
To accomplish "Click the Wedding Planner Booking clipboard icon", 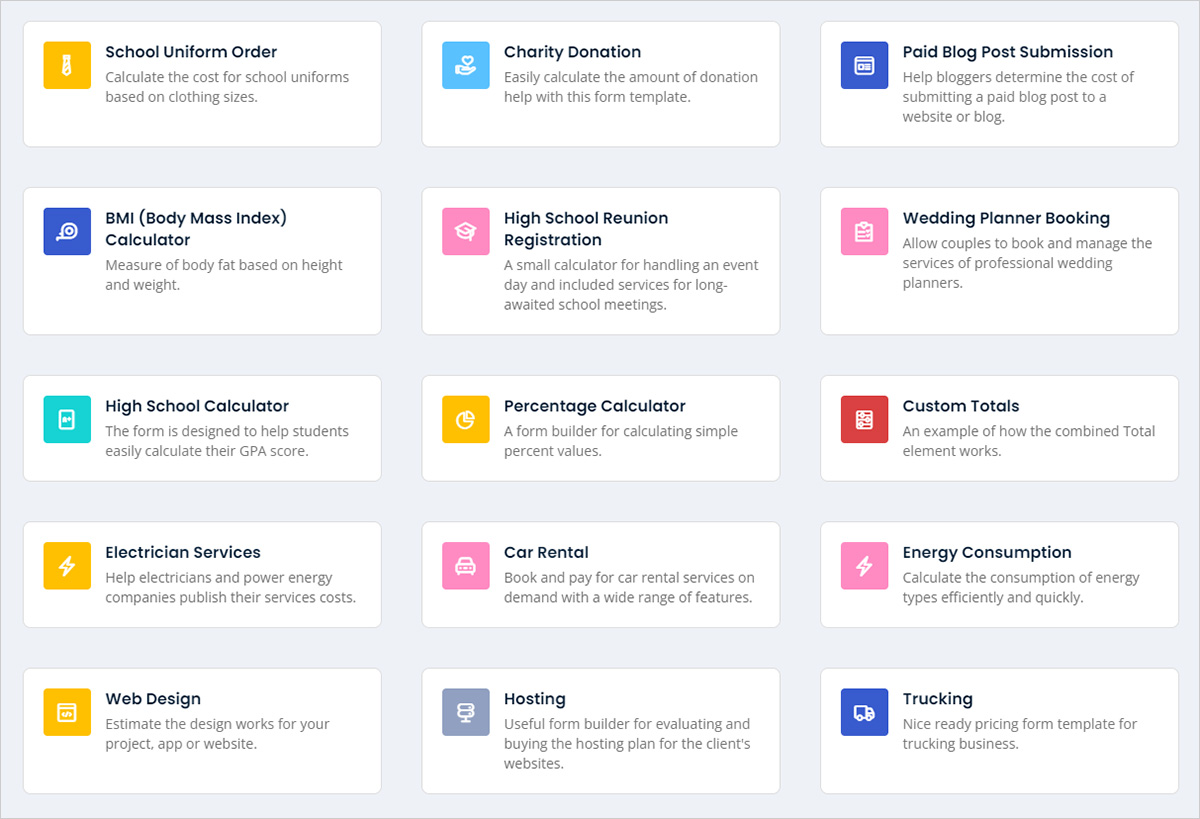I will (865, 231).
